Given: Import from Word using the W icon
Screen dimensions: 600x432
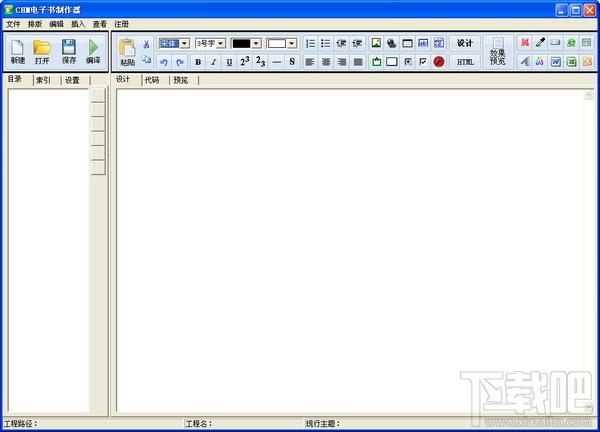Looking at the screenshot, I should 556,62.
